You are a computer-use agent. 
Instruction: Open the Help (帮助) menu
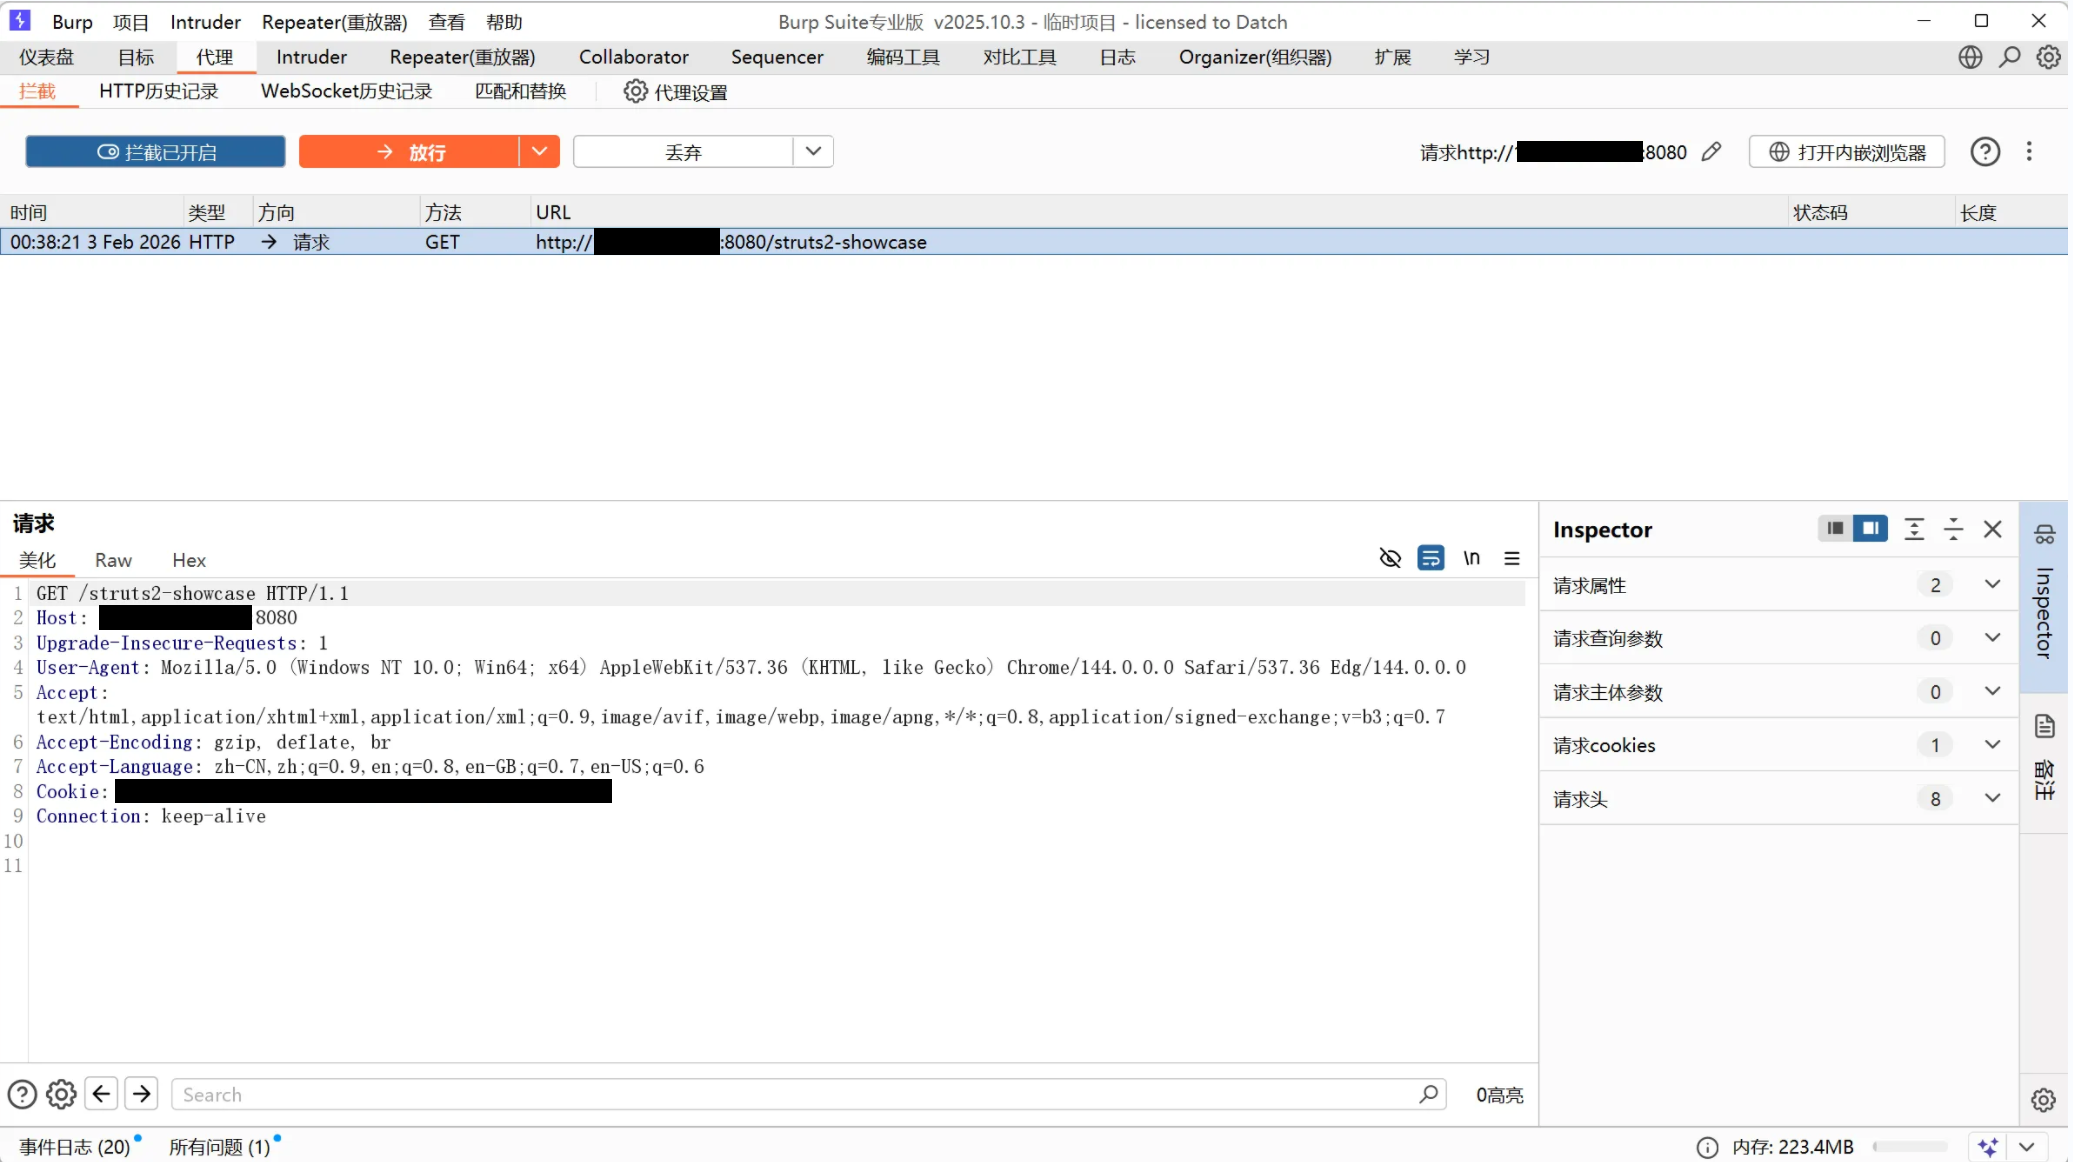click(x=504, y=22)
